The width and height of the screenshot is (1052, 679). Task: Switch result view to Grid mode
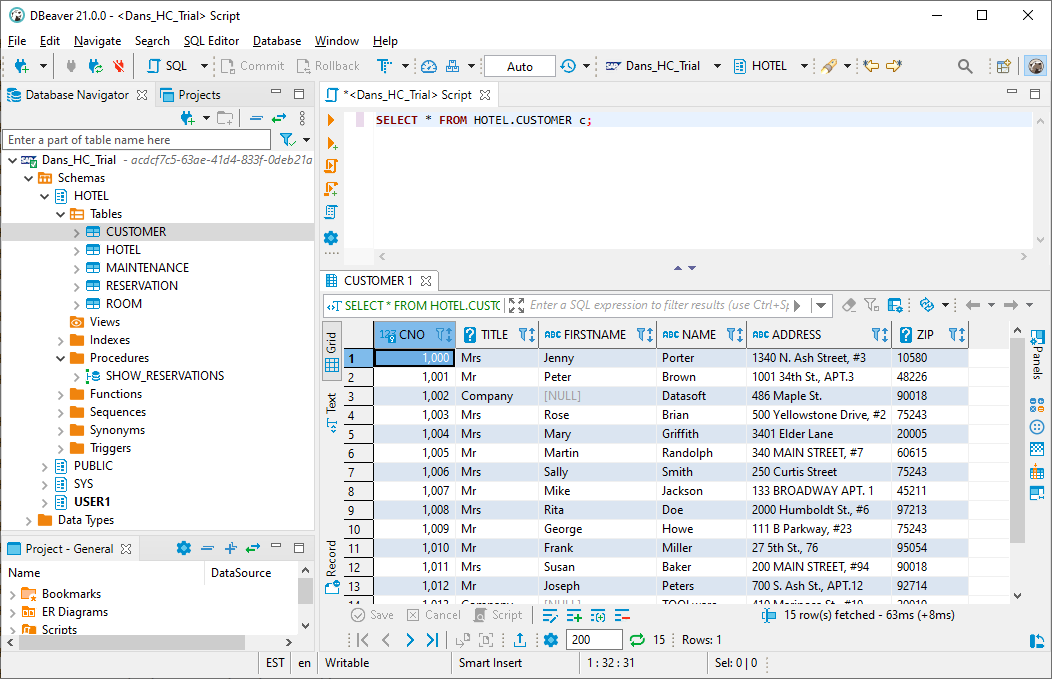(331, 352)
